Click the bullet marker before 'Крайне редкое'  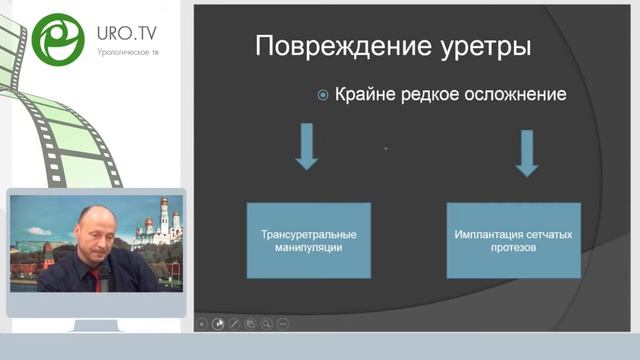(323, 95)
